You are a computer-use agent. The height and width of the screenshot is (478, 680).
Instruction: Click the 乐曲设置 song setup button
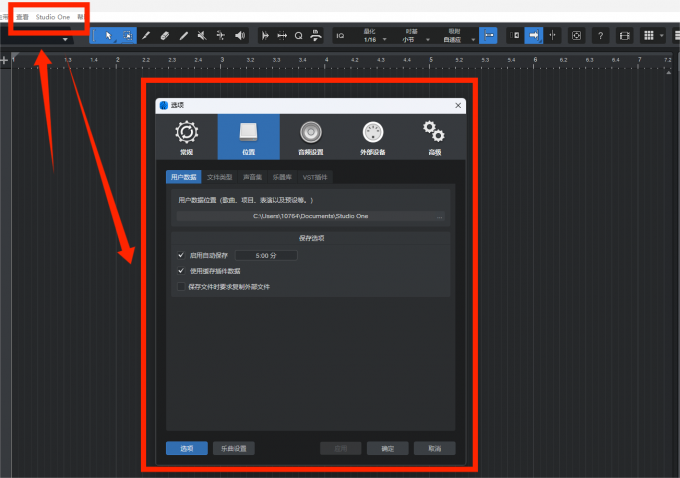233,448
